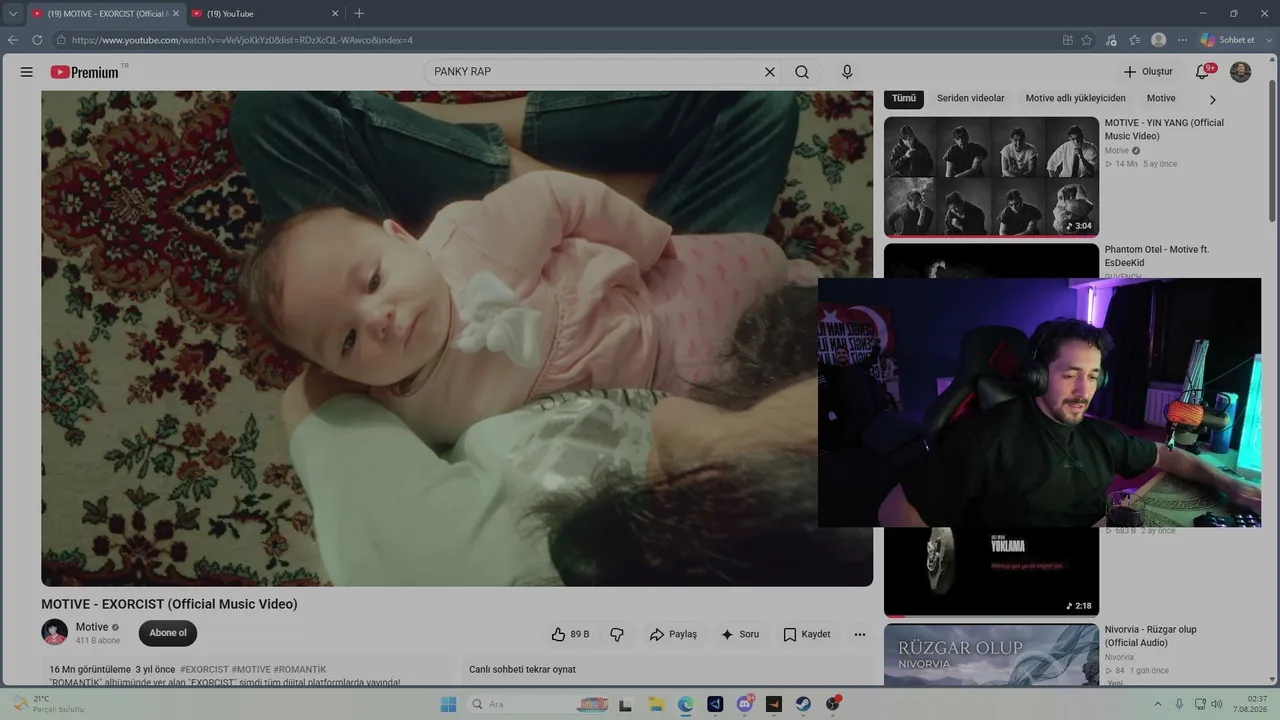Show hidden system tray icons
This screenshot has height=720, width=1280.
pyautogui.click(x=1158, y=704)
